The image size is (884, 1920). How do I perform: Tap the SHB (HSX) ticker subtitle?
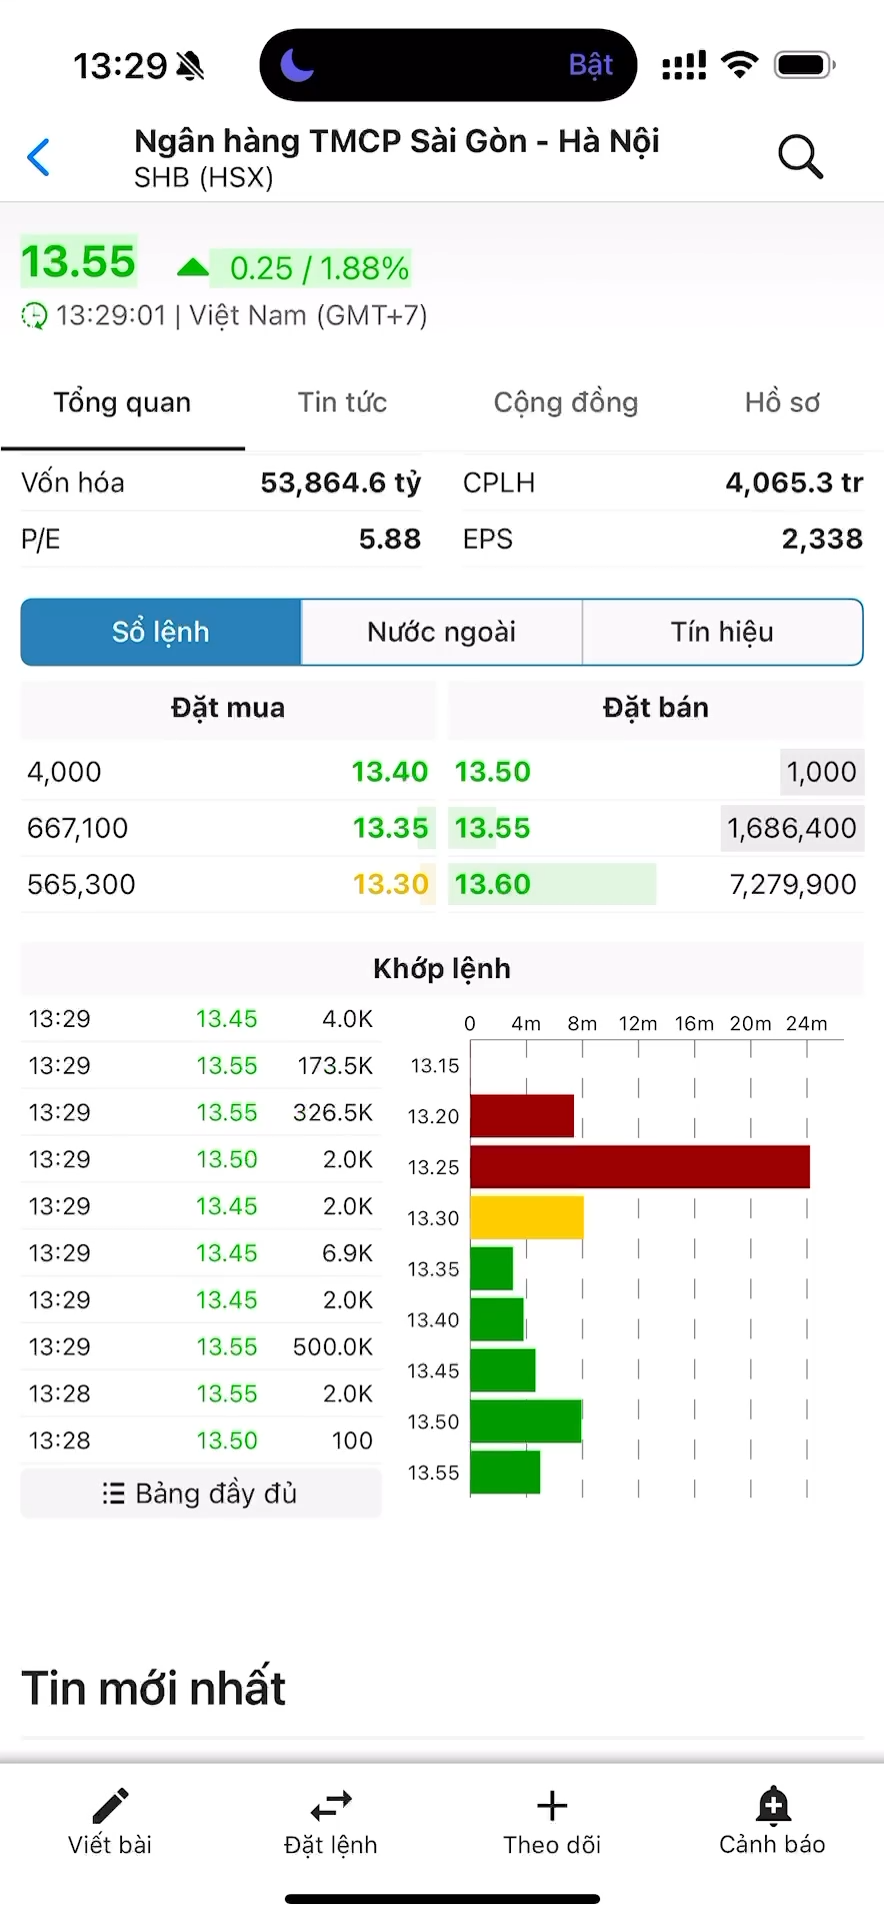[x=204, y=178]
